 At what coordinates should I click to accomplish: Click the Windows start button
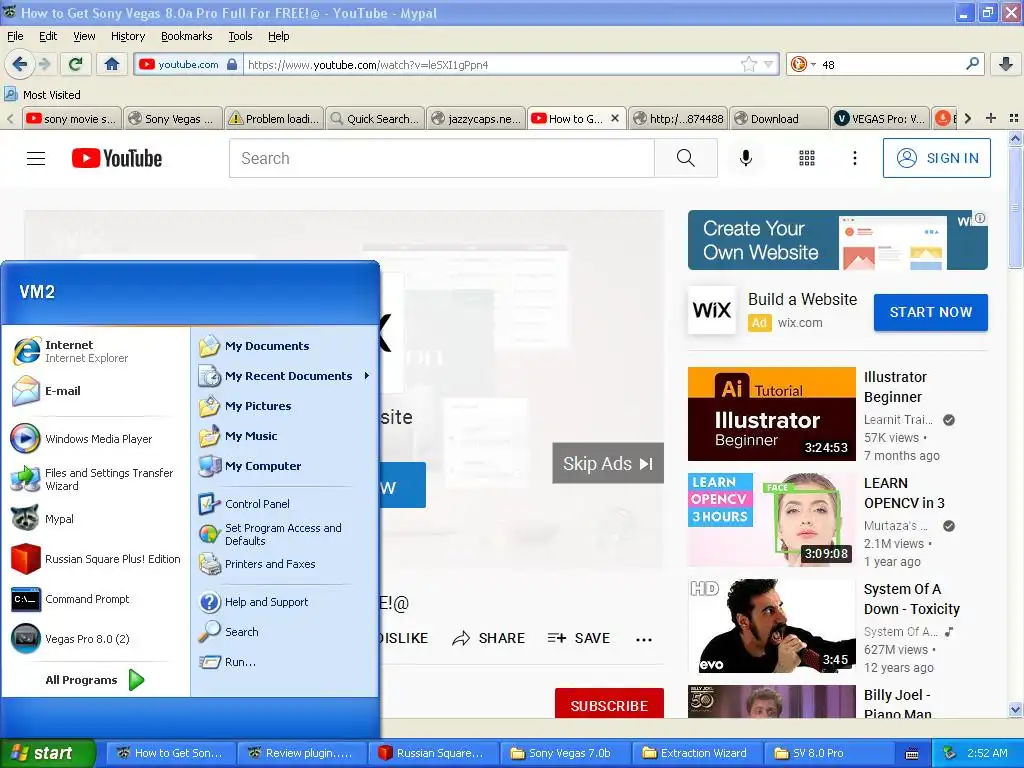(x=47, y=753)
